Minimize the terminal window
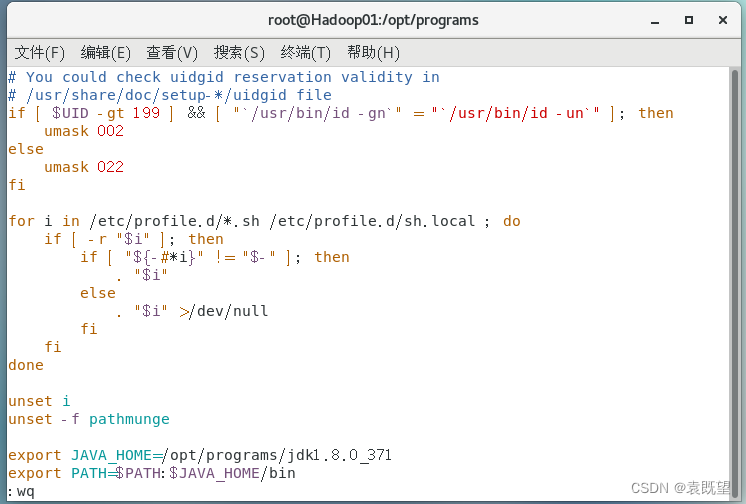The image size is (746, 504). (x=655, y=20)
